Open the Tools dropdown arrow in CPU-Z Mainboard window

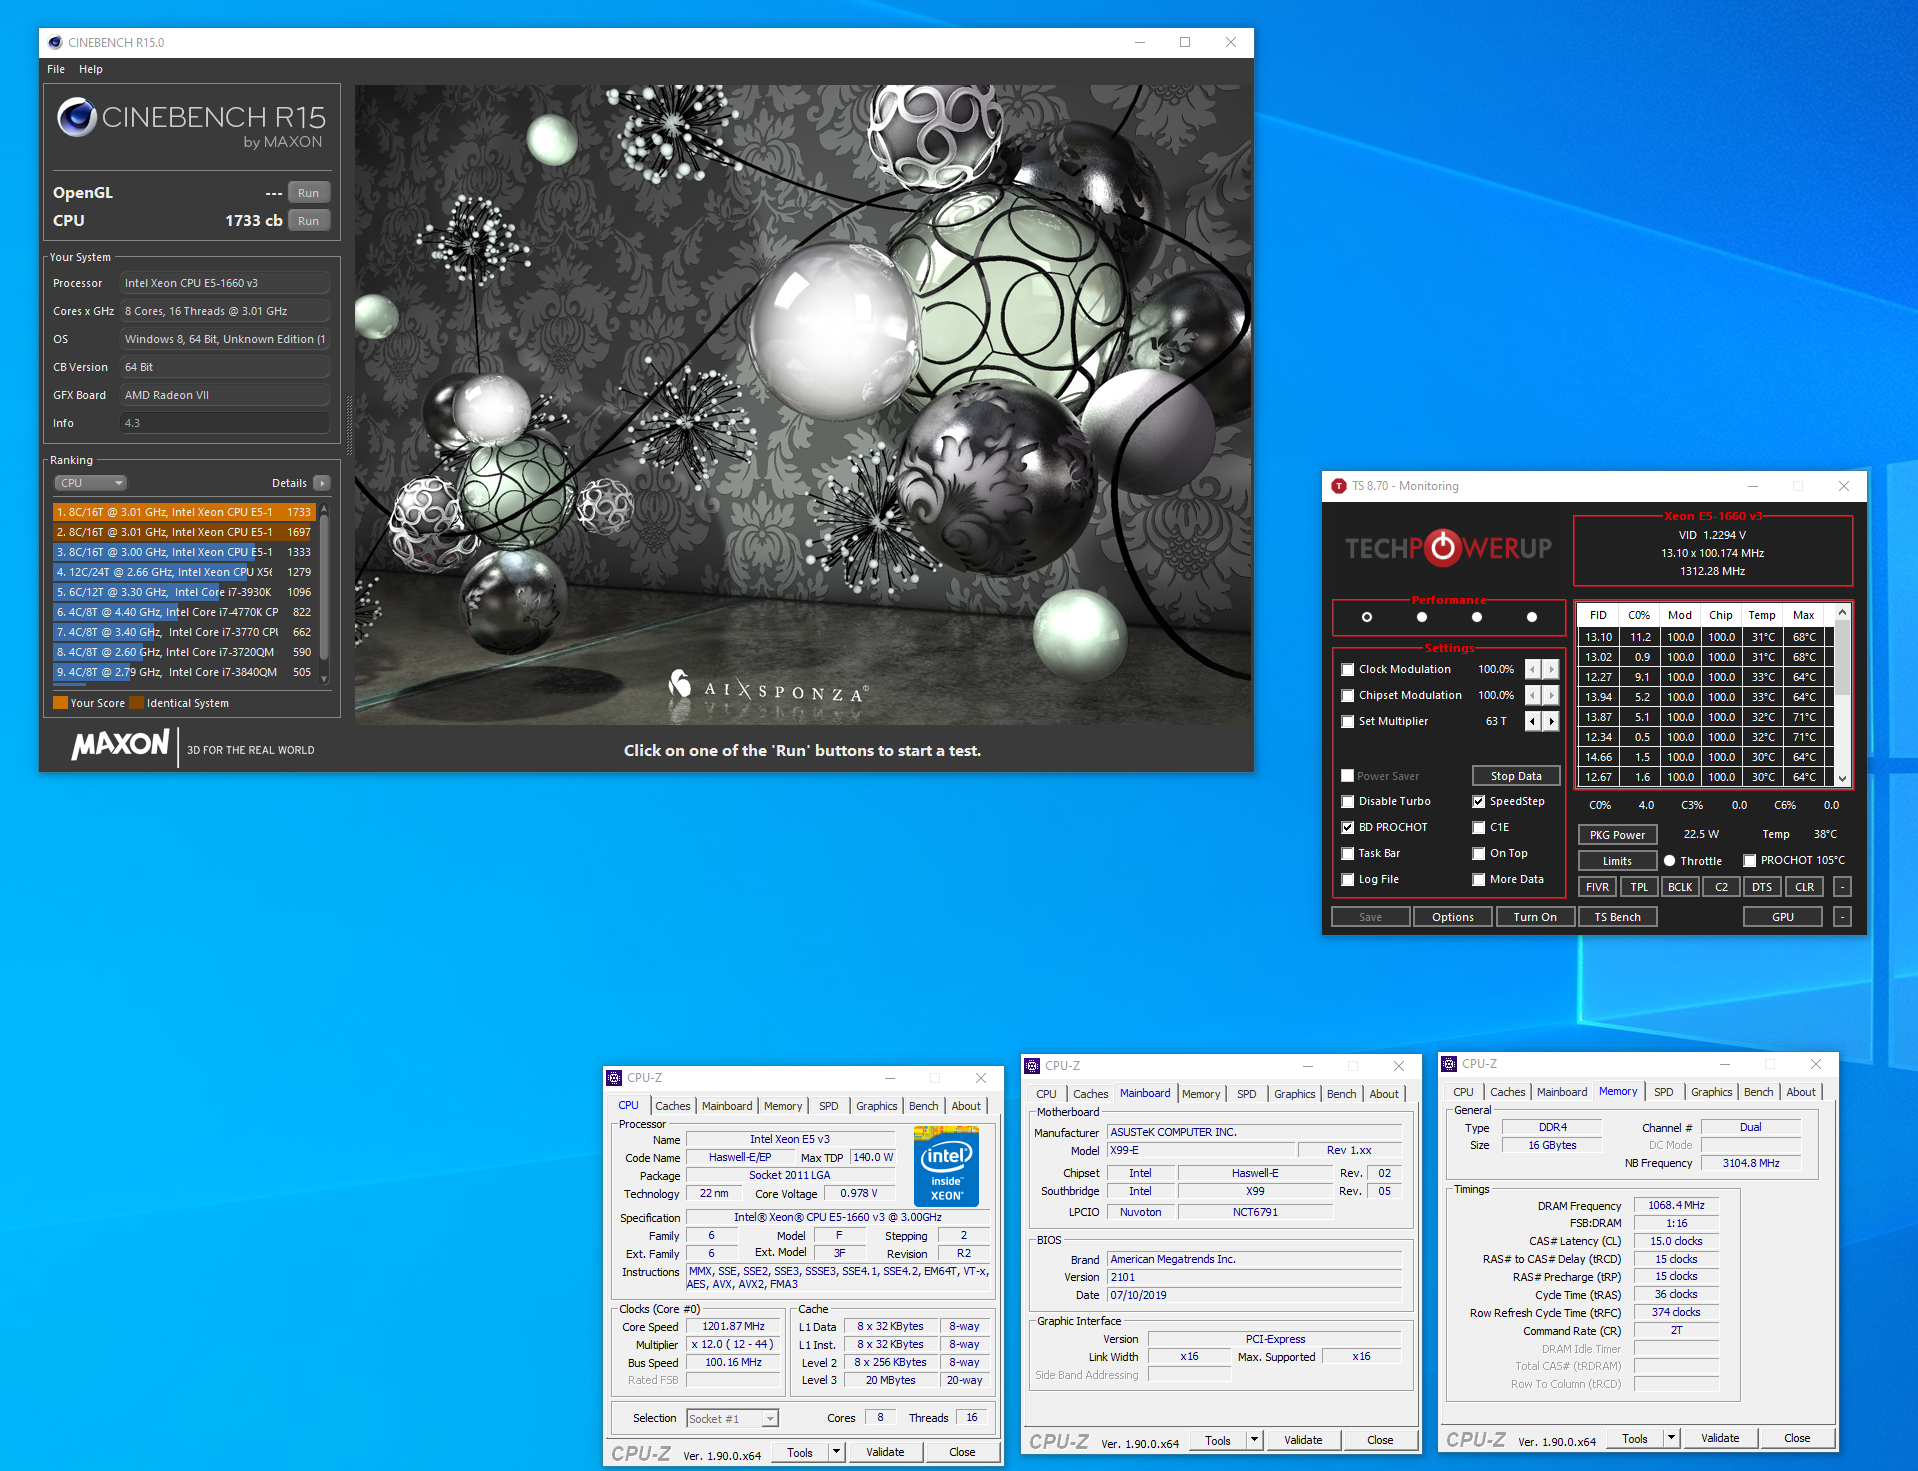[x=1254, y=1440]
